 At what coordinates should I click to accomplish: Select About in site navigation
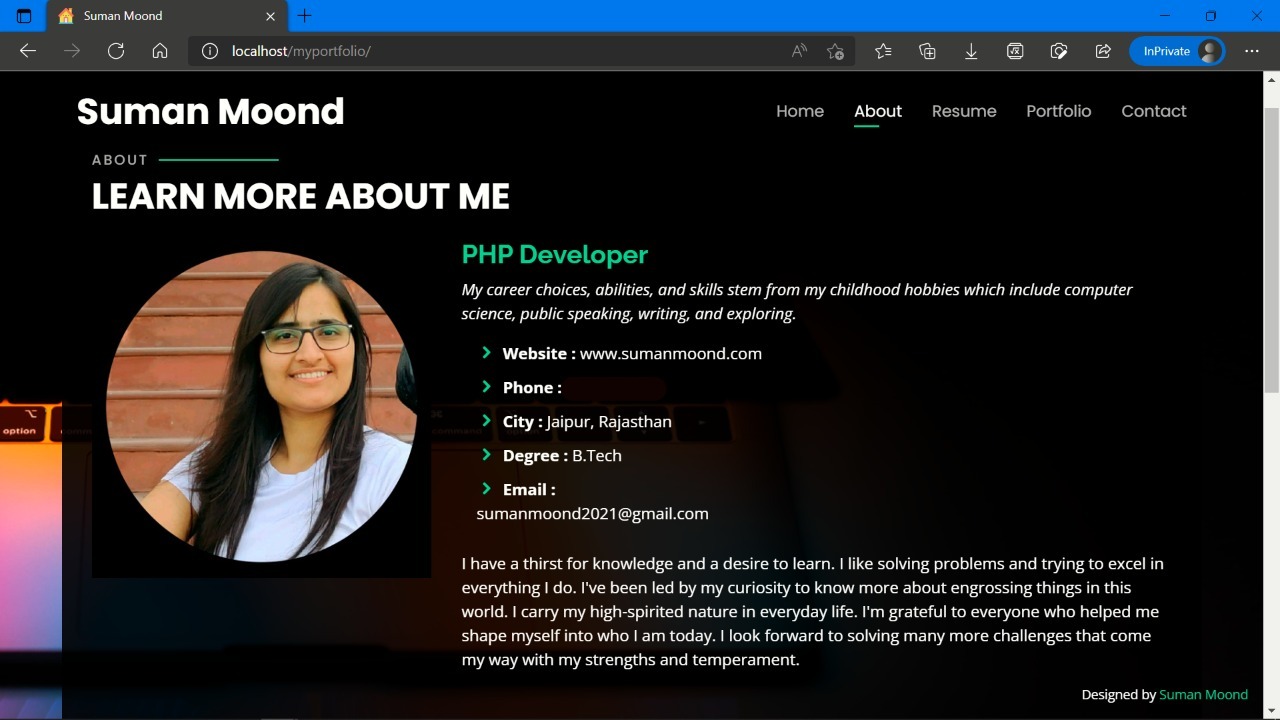878,111
